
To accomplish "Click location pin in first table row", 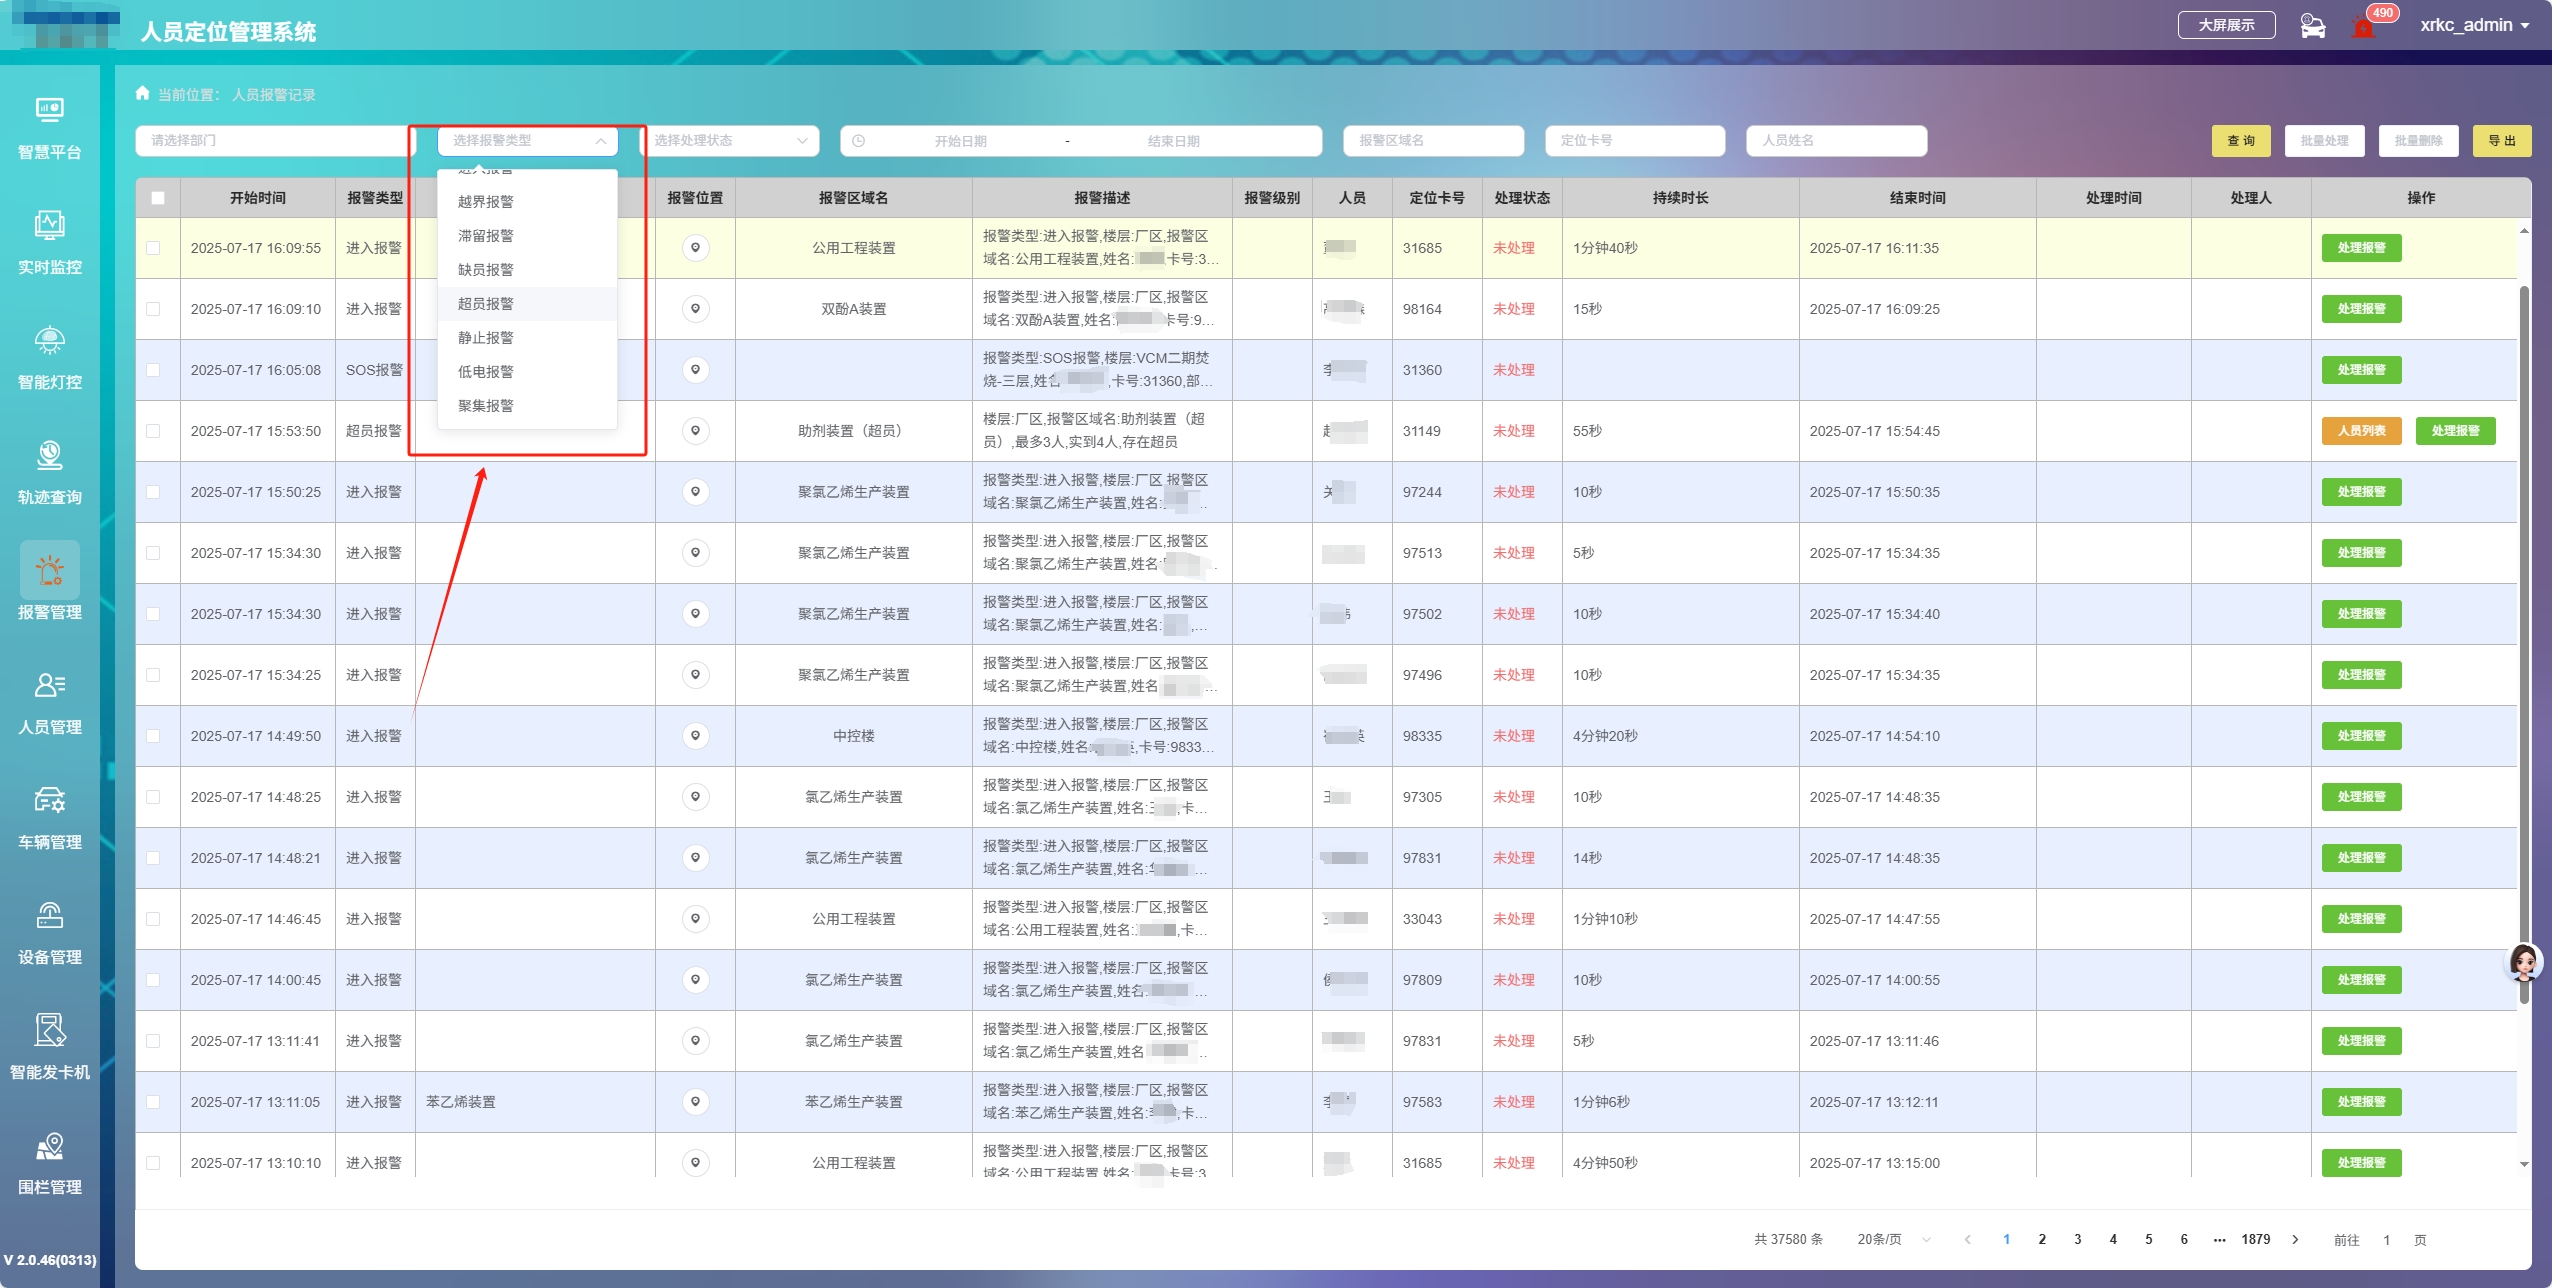I will tap(695, 248).
